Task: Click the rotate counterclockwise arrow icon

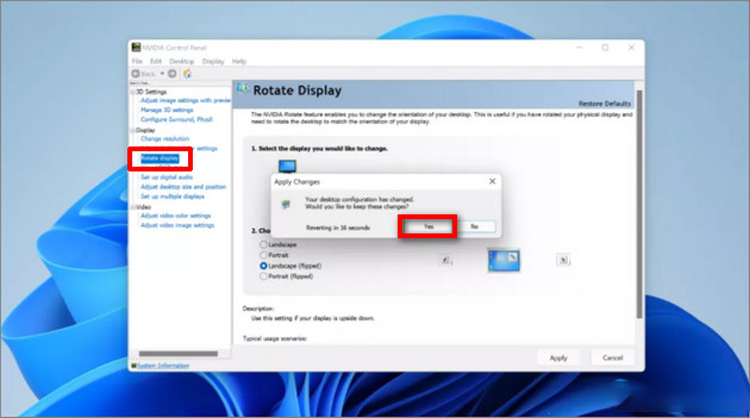Action: click(x=446, y=261)
